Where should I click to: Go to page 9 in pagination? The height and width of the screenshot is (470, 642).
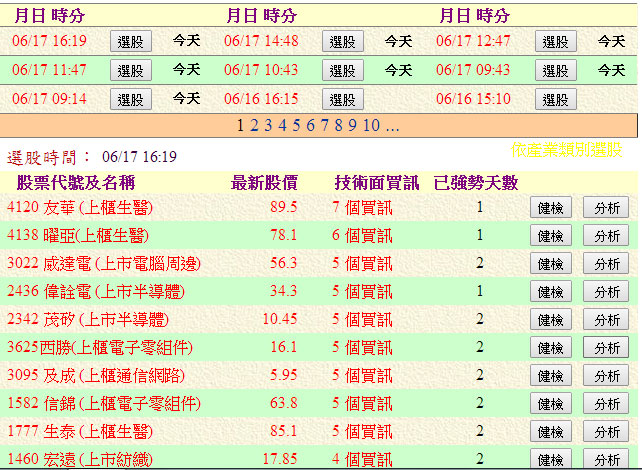(x=352, y=125)
